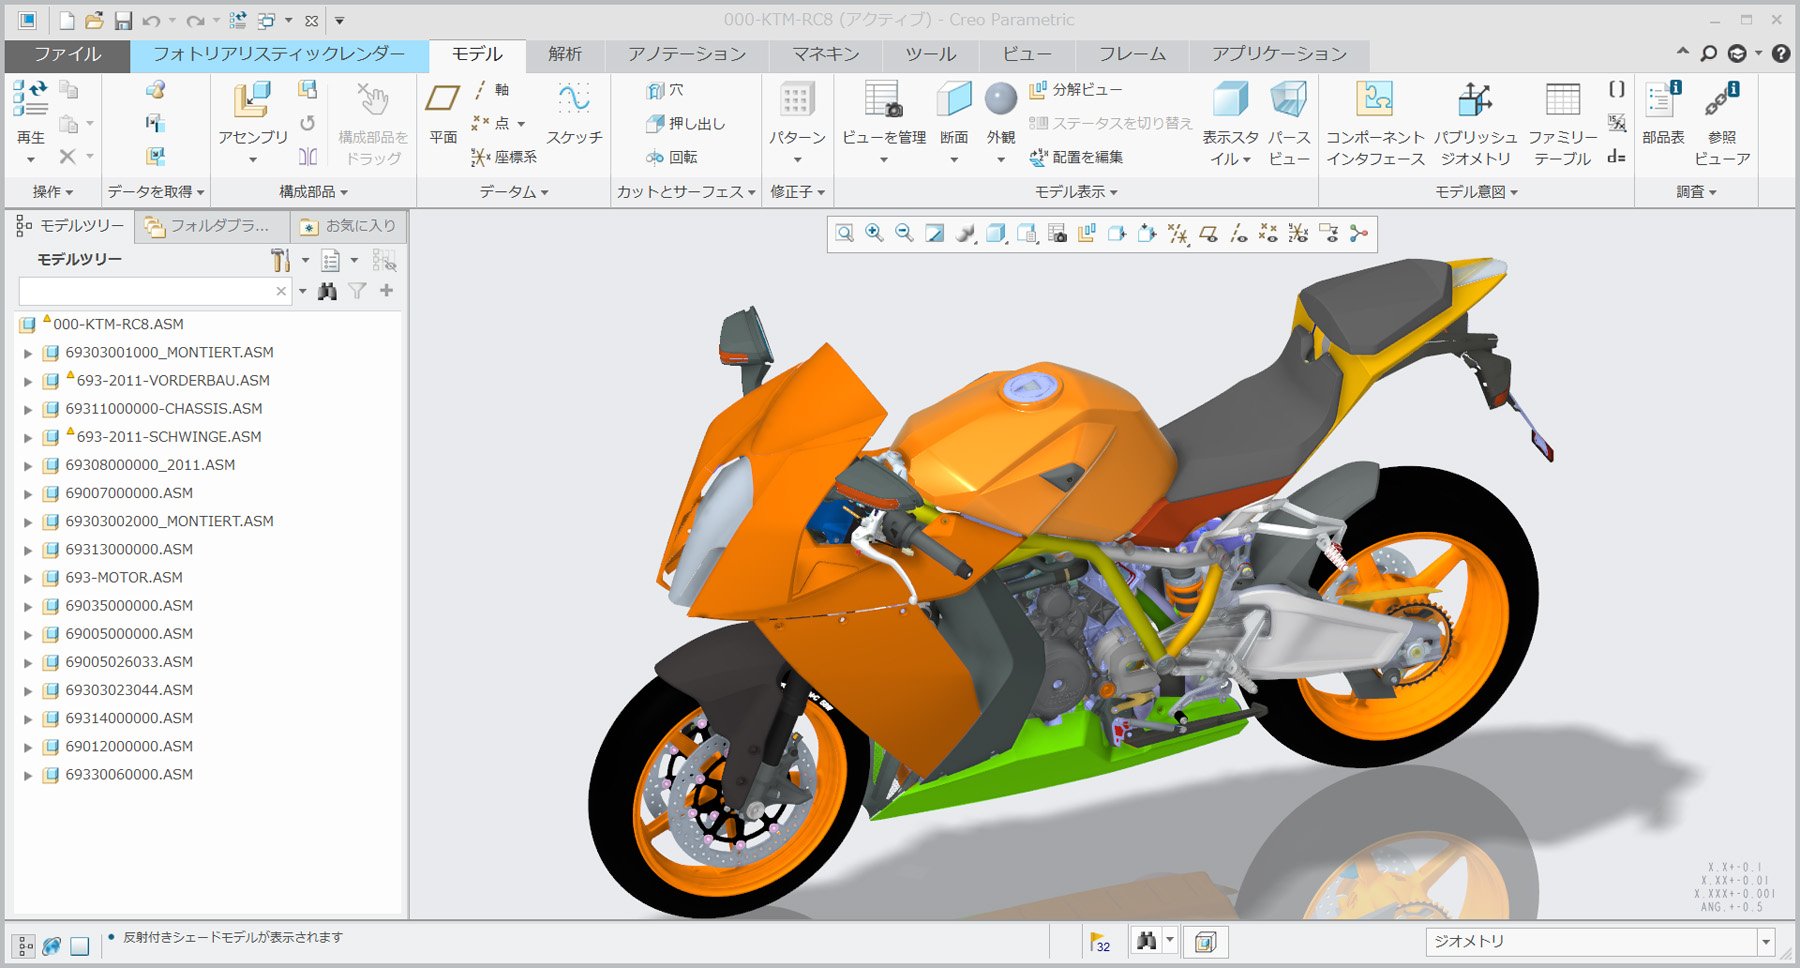
Task: Open the ファイル (File) menu
Action: coord(67,55)
